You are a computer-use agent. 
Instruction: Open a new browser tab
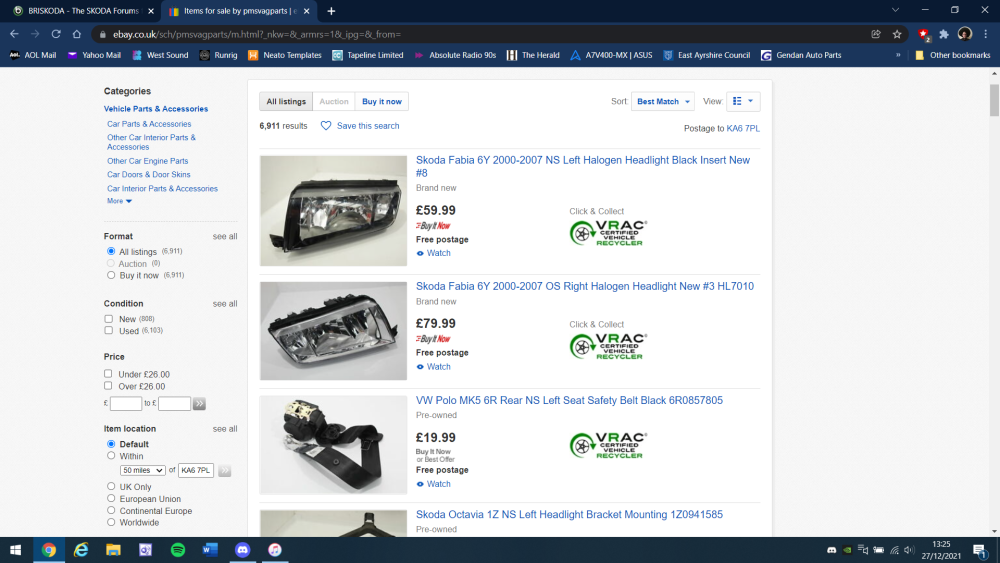331,11
